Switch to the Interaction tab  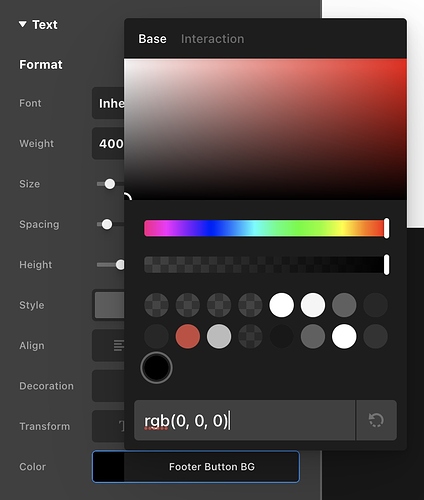(212, 39)
